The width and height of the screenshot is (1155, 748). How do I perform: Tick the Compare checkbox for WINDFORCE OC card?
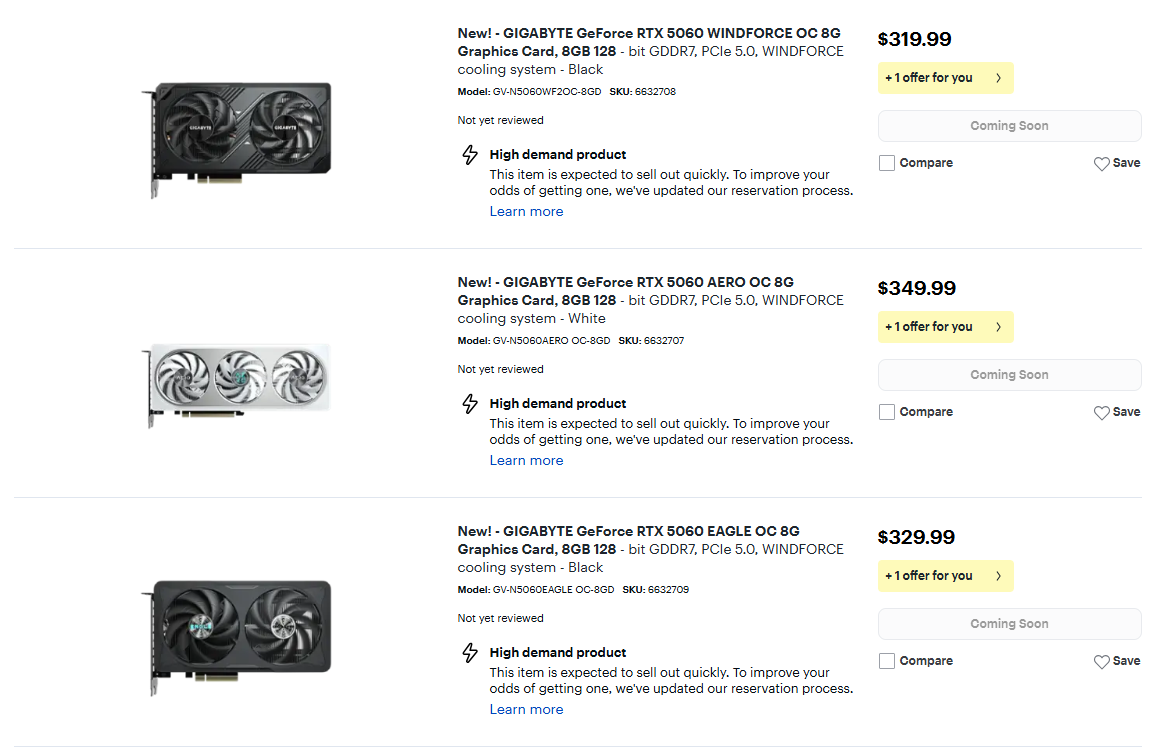pos(887,163)
